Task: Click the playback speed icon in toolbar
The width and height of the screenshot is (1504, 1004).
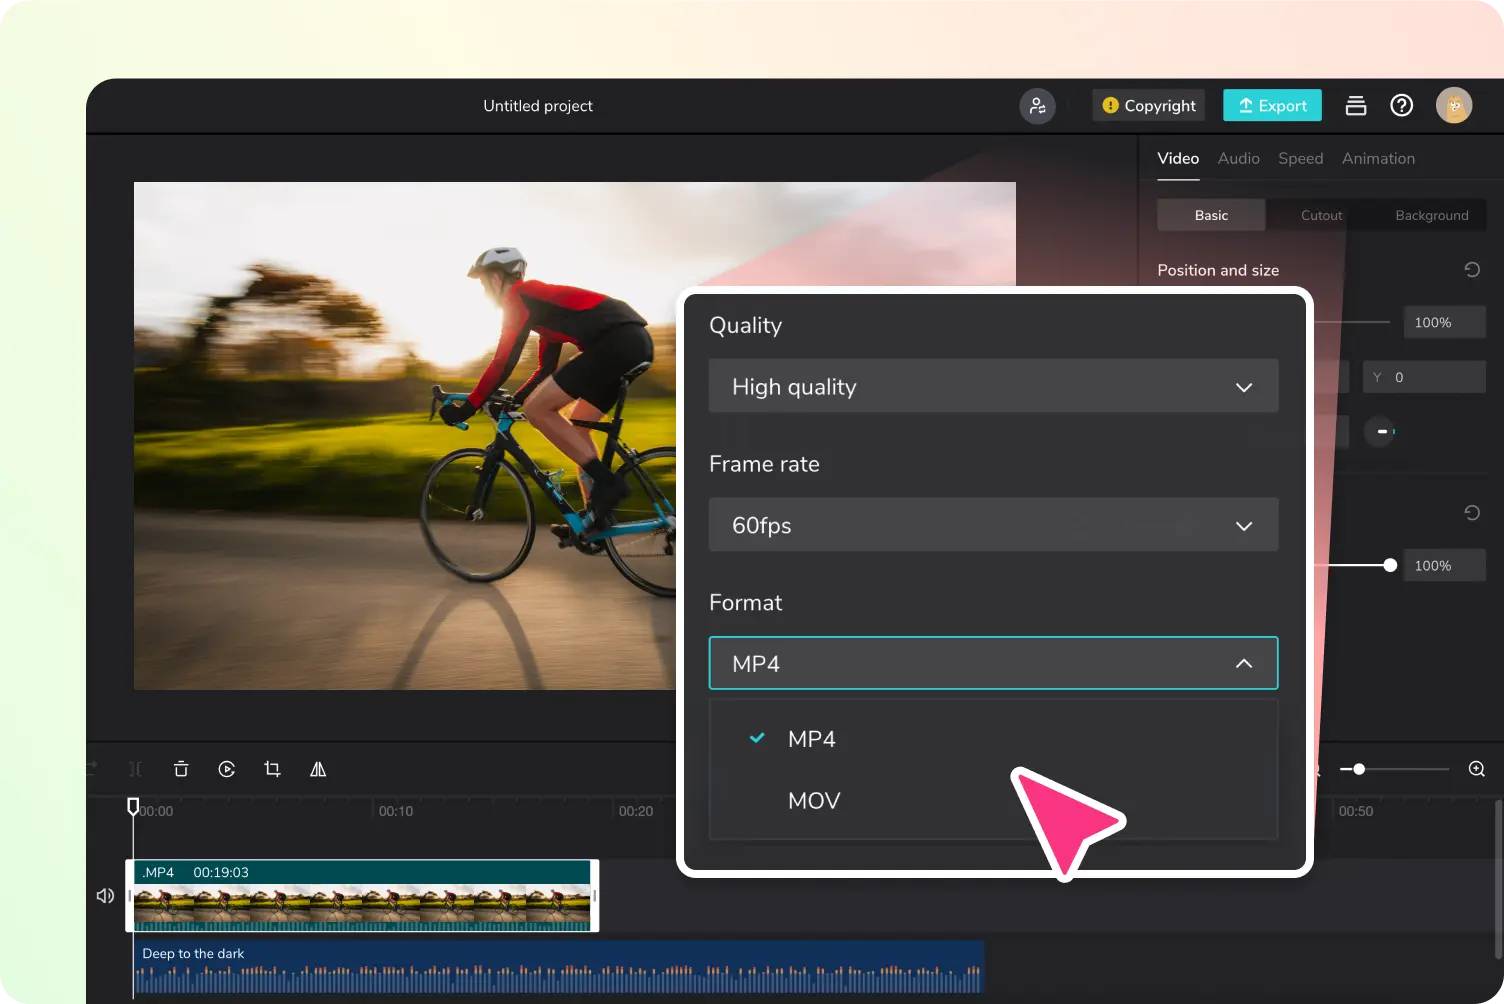Action: pos(227,769)
